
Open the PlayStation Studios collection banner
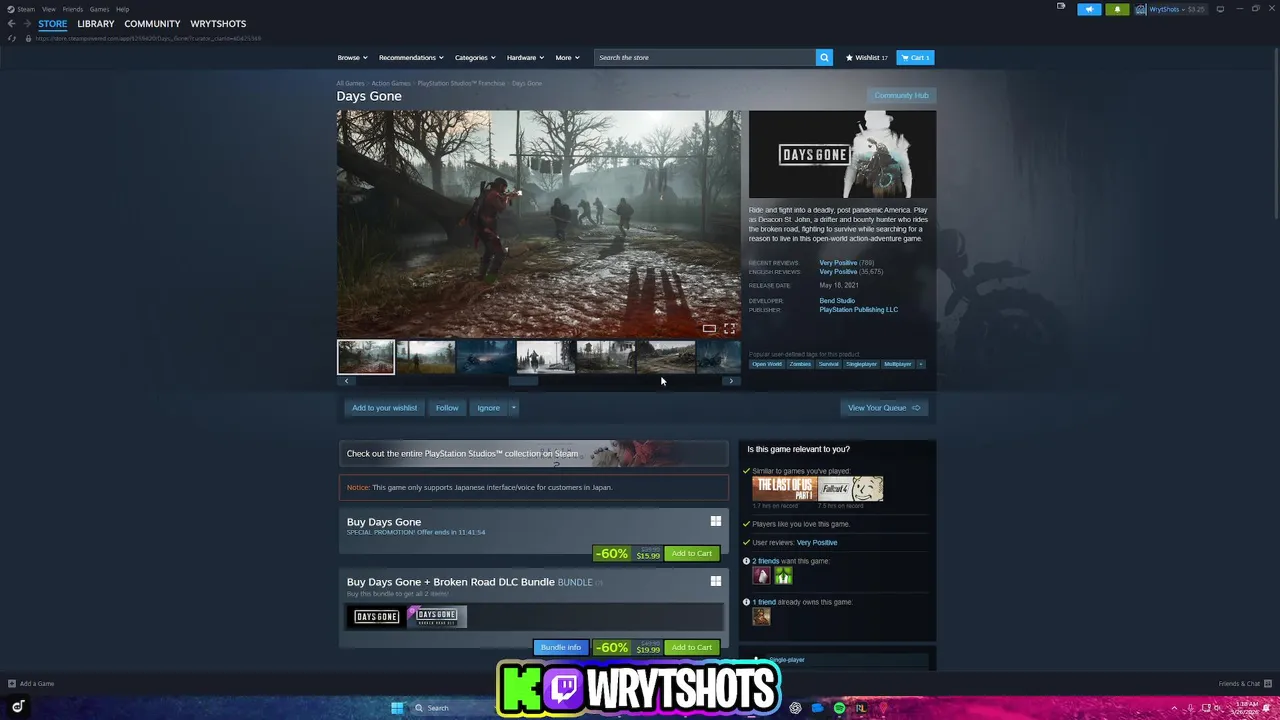(x=534, y=454)
